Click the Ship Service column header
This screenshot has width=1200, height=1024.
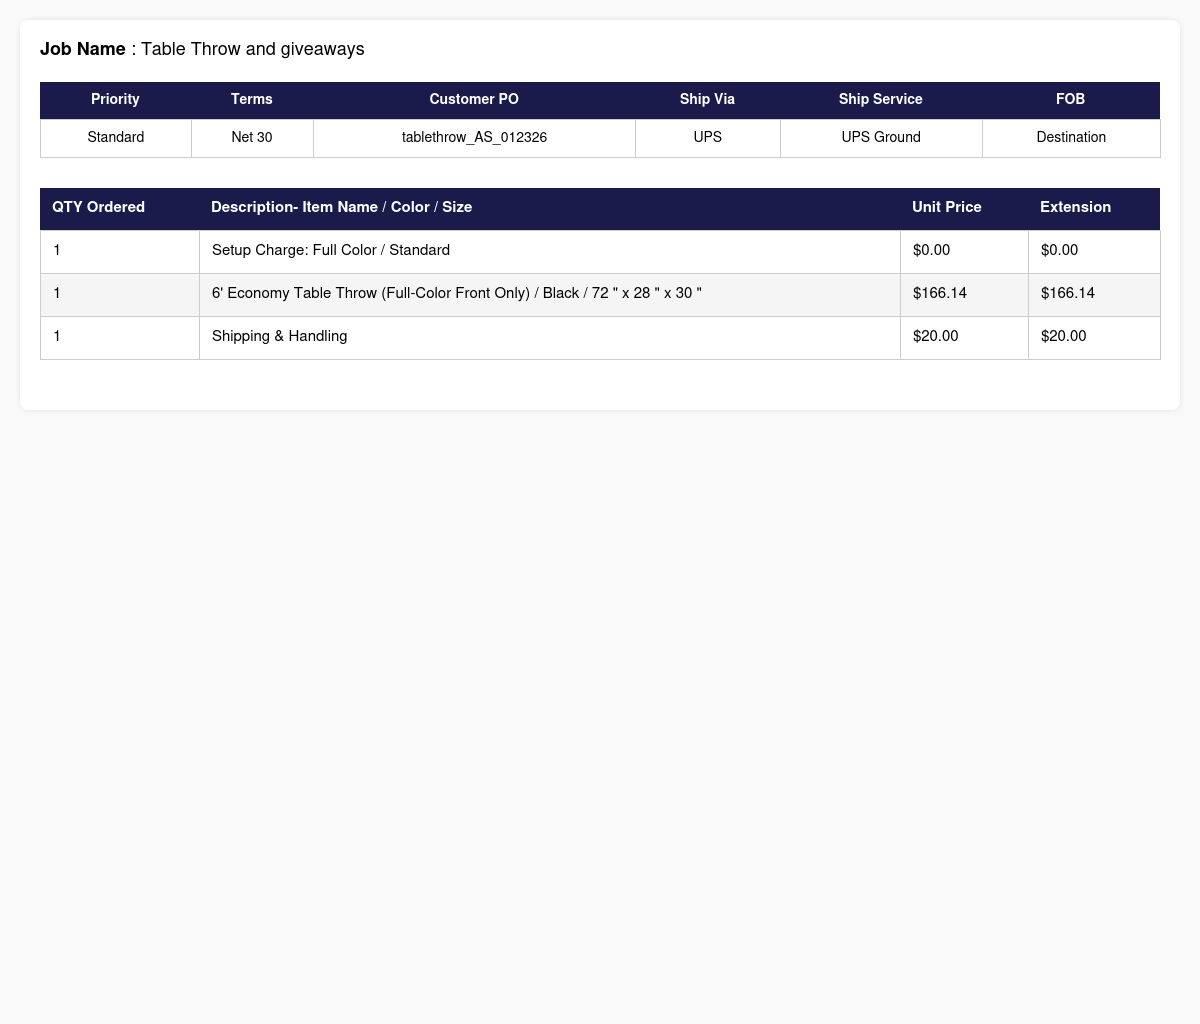coord(881,100)
